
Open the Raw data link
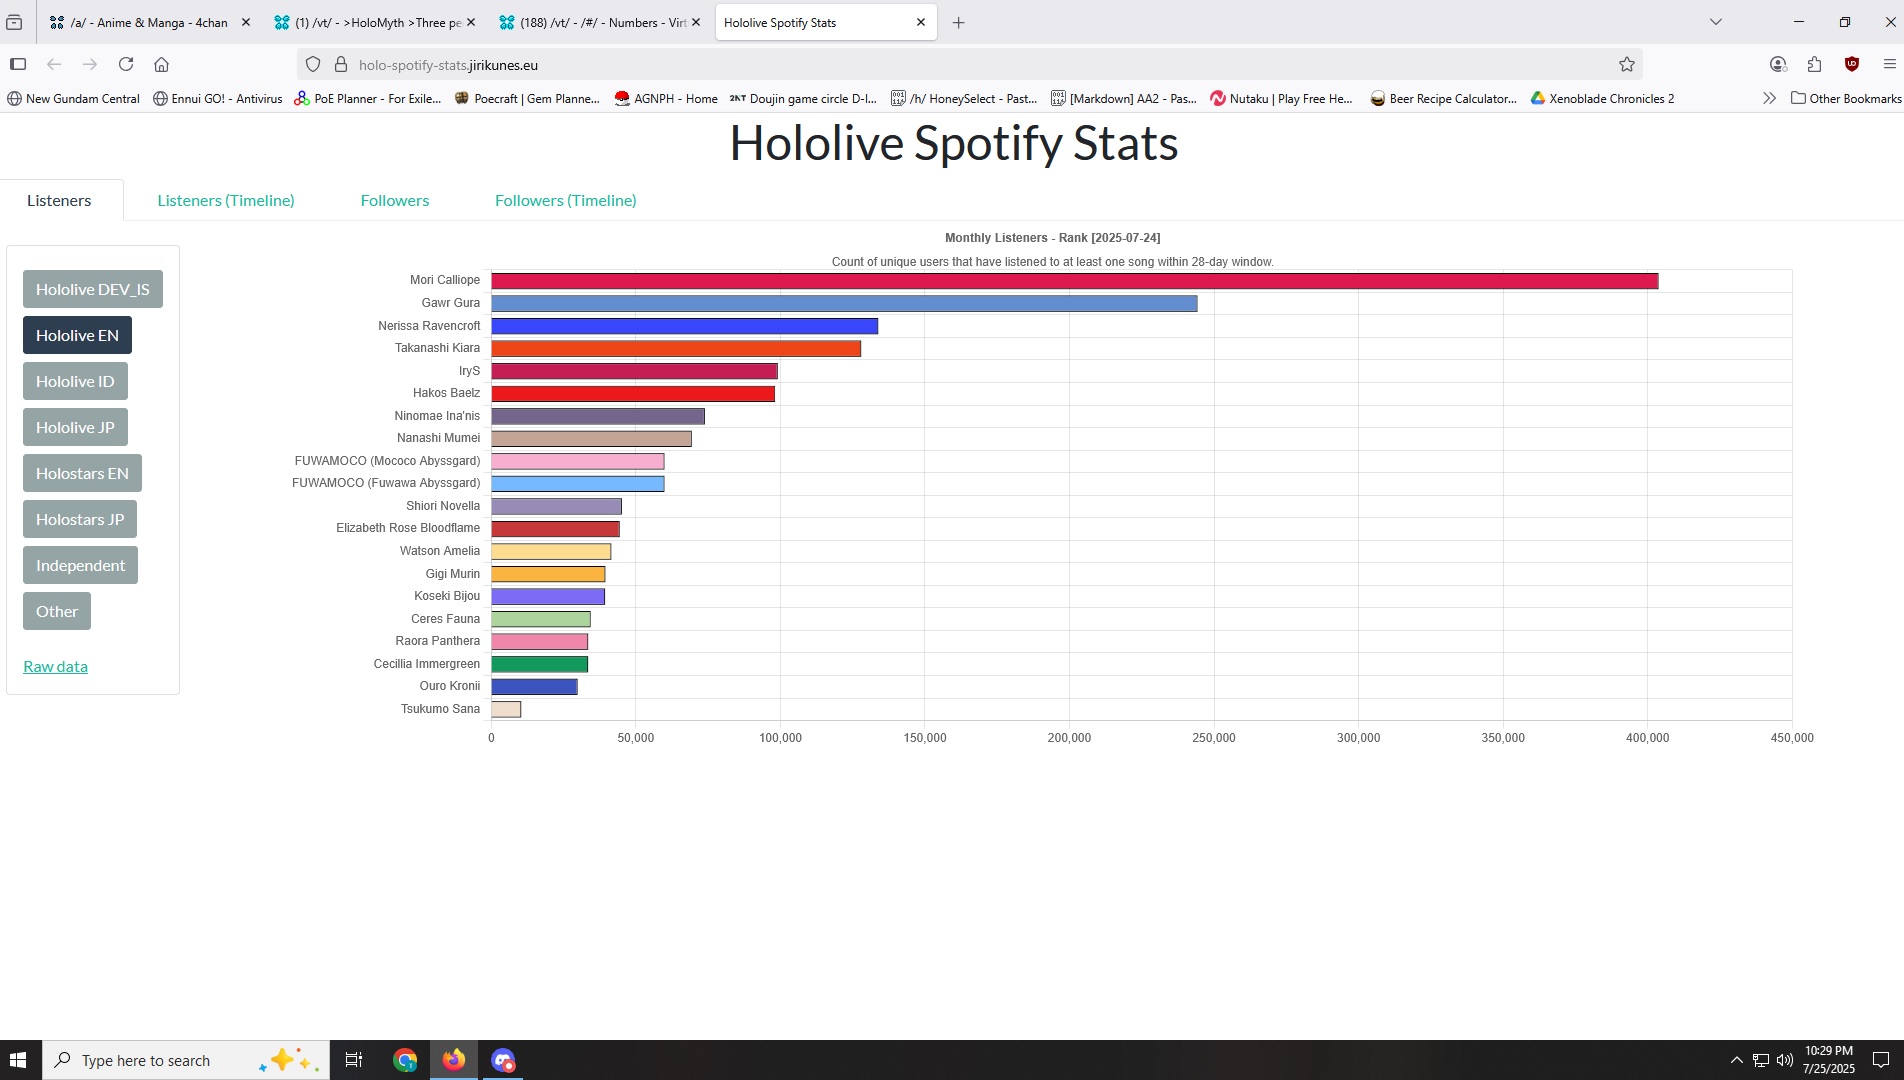55,666
